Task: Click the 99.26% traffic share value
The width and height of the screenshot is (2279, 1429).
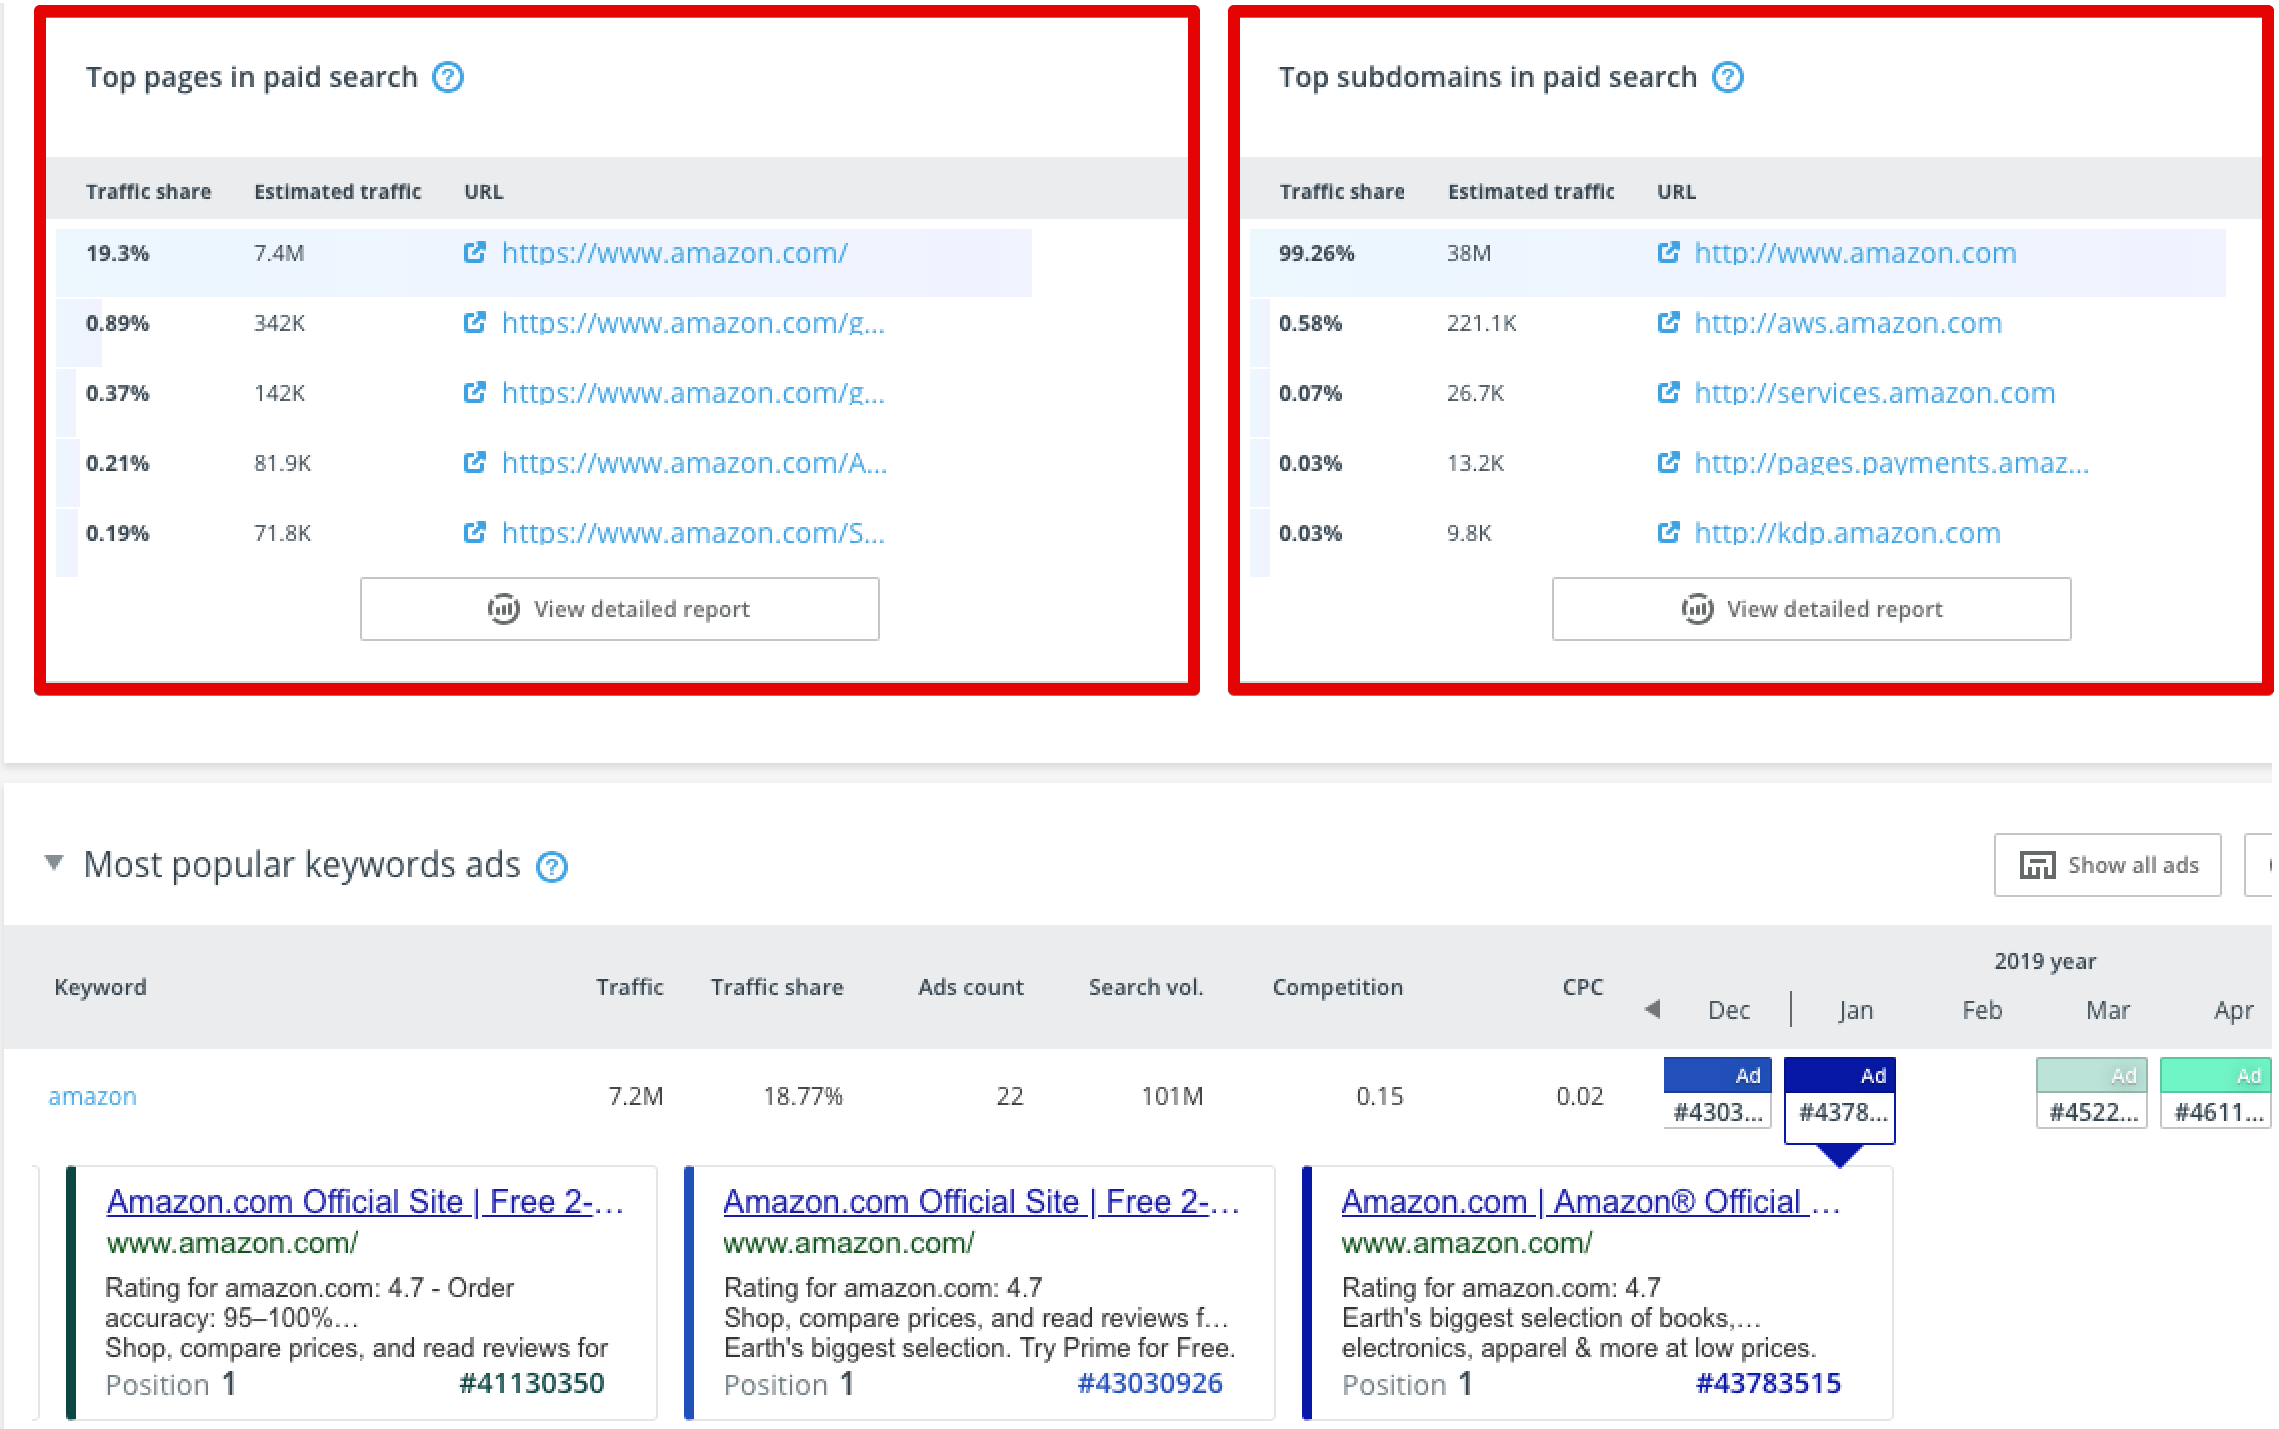Action: tap(1316, 253)
